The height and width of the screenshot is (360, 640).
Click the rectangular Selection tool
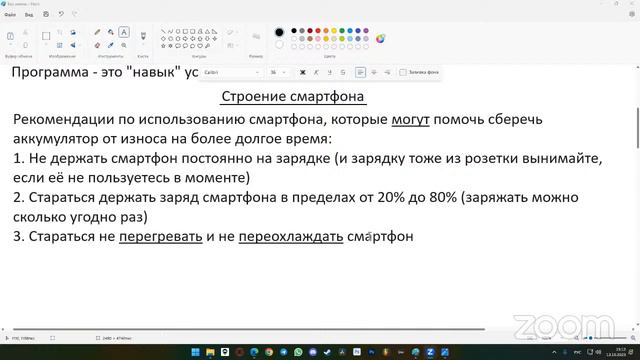46,36
